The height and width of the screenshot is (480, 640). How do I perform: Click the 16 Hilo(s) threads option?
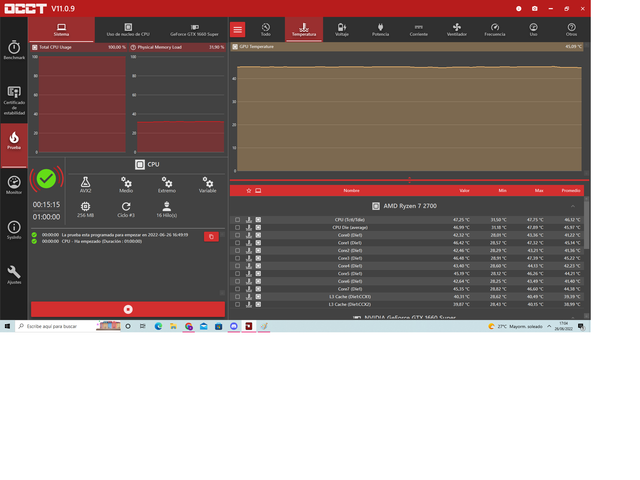tap(167, 209)
